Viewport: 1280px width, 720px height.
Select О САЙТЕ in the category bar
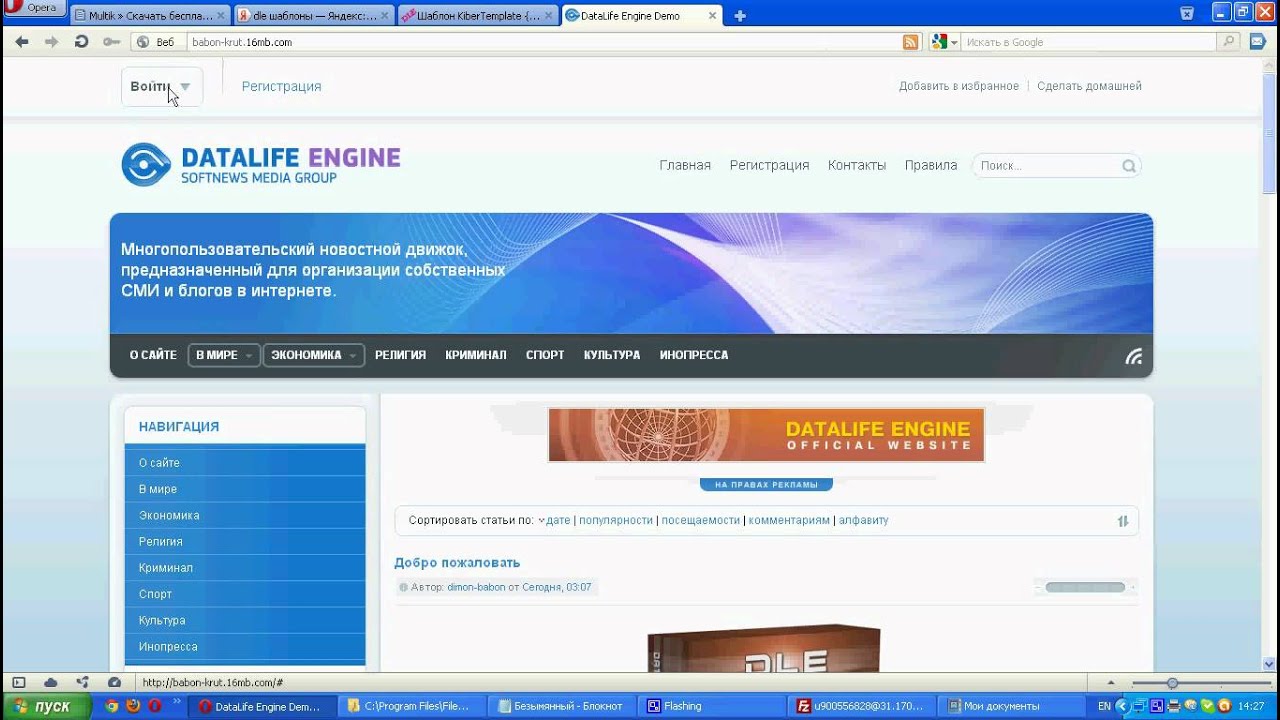pyautogui.click(x=153, y=355)
